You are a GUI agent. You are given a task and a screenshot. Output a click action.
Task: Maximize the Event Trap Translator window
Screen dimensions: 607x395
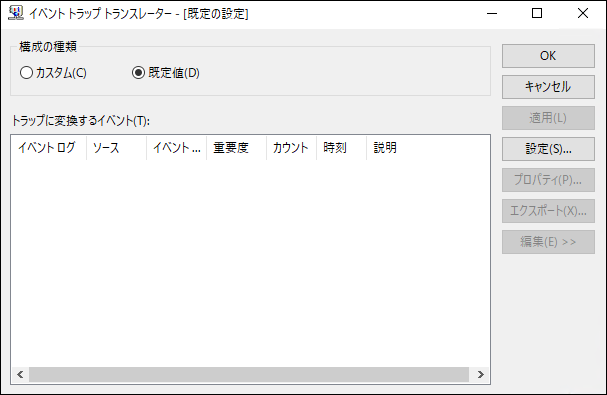pos(537,14)
